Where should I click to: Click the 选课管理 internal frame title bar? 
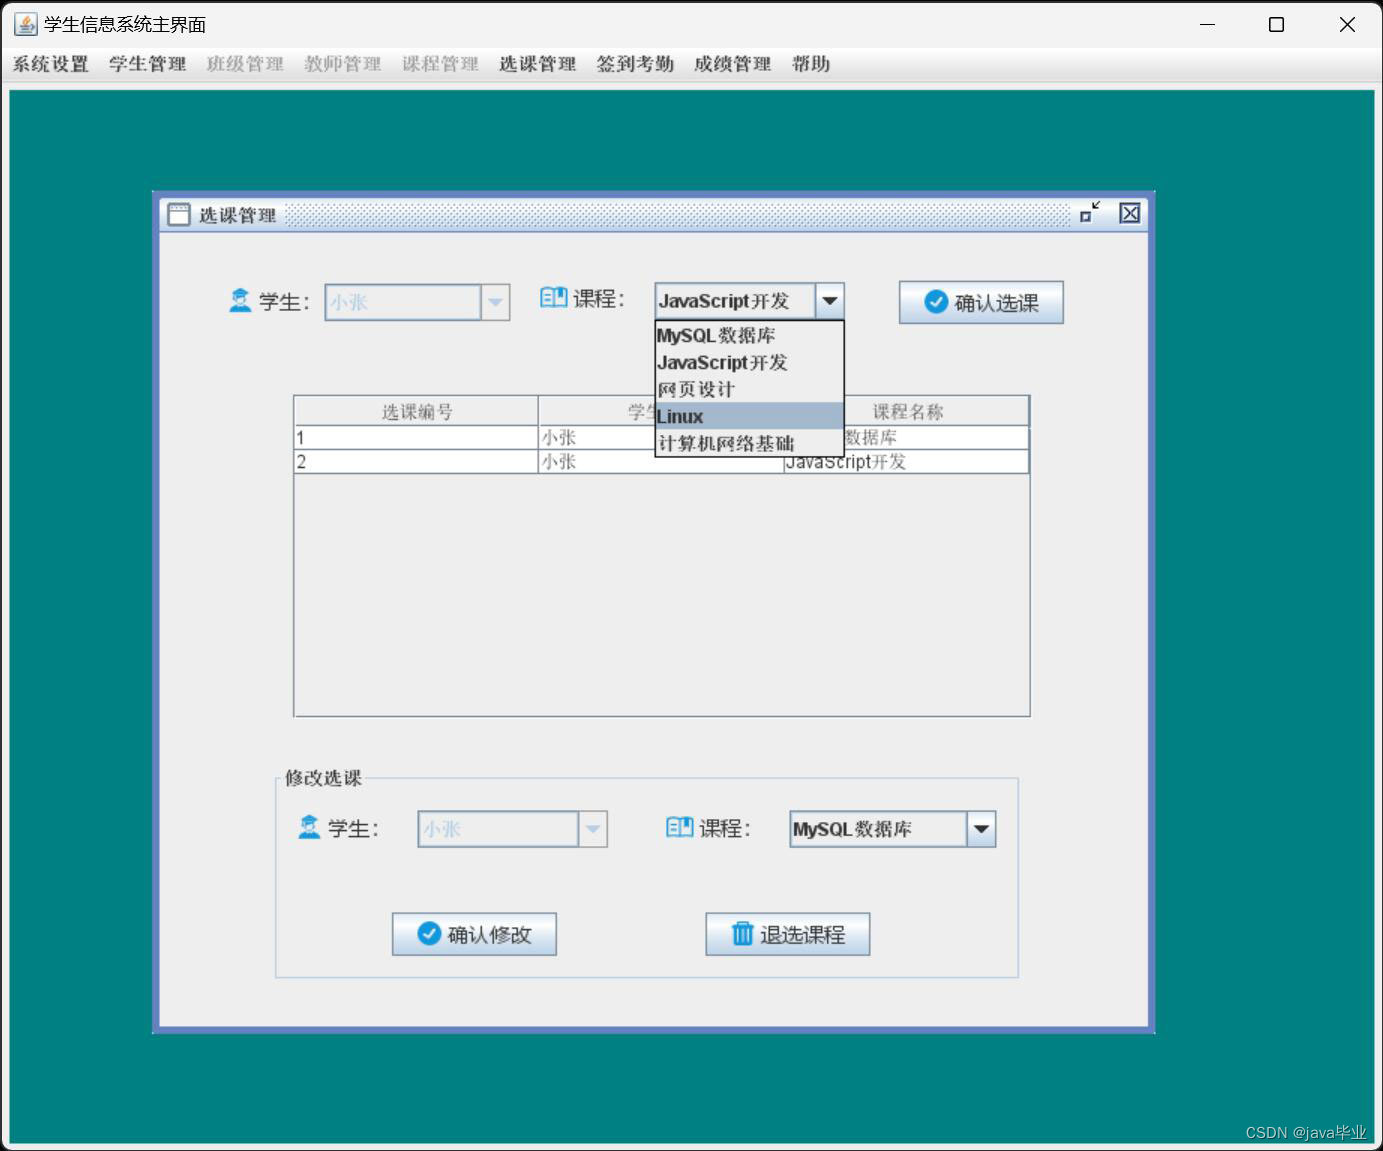click(x=654, y=214)
